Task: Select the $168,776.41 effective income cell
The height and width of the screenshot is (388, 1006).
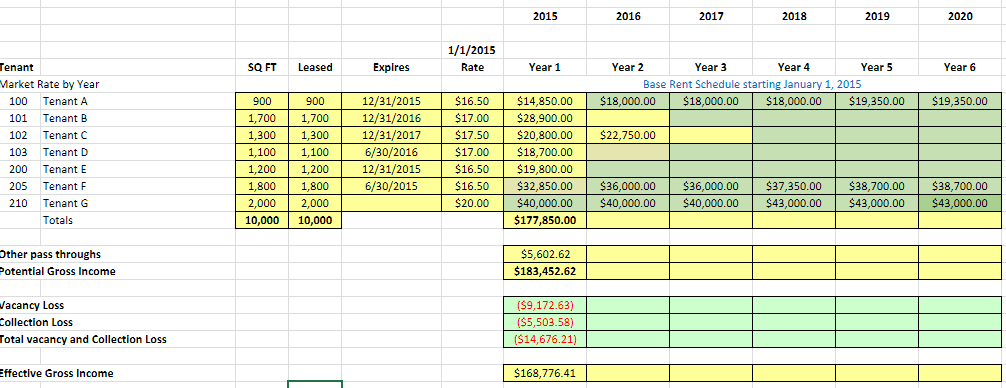Action: tap(545, 373)
